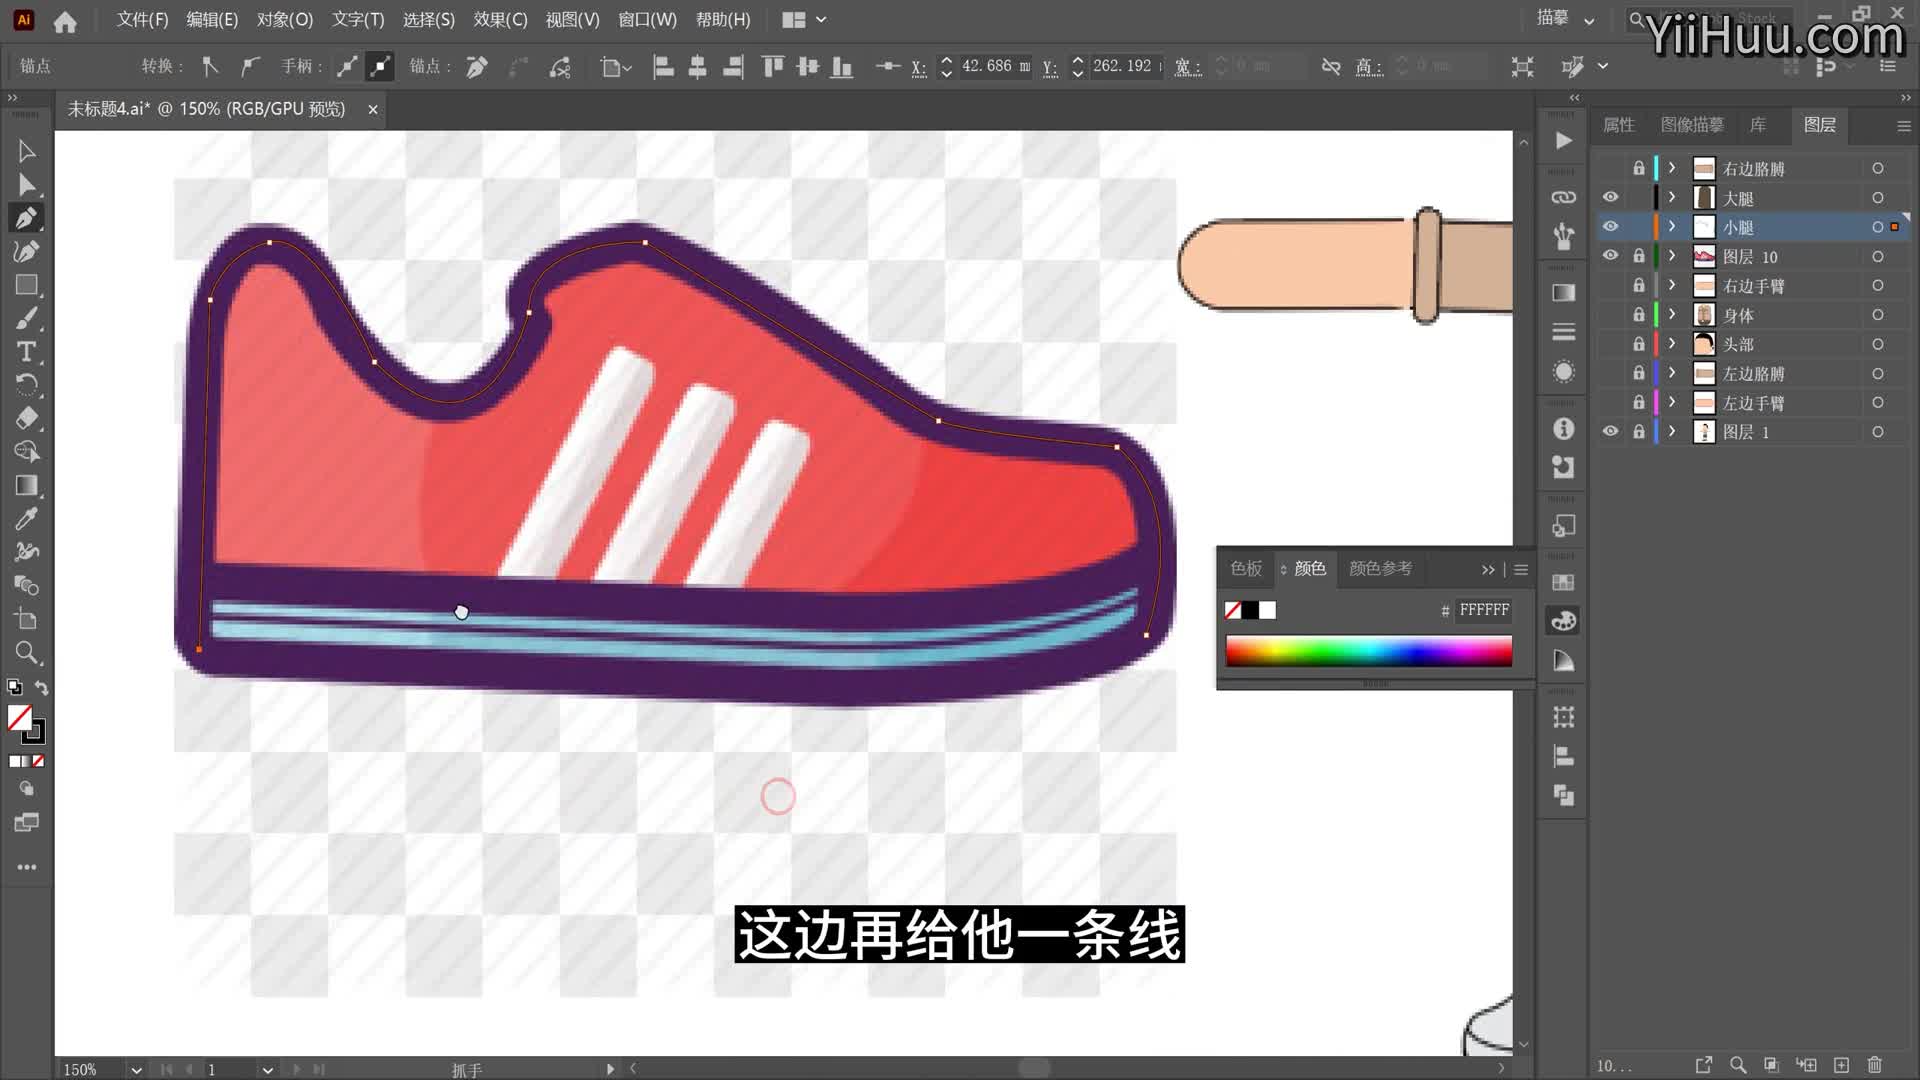Toggle constrain width and height proportions
Screen dimensions: 1920x1080
[1331, 67]
